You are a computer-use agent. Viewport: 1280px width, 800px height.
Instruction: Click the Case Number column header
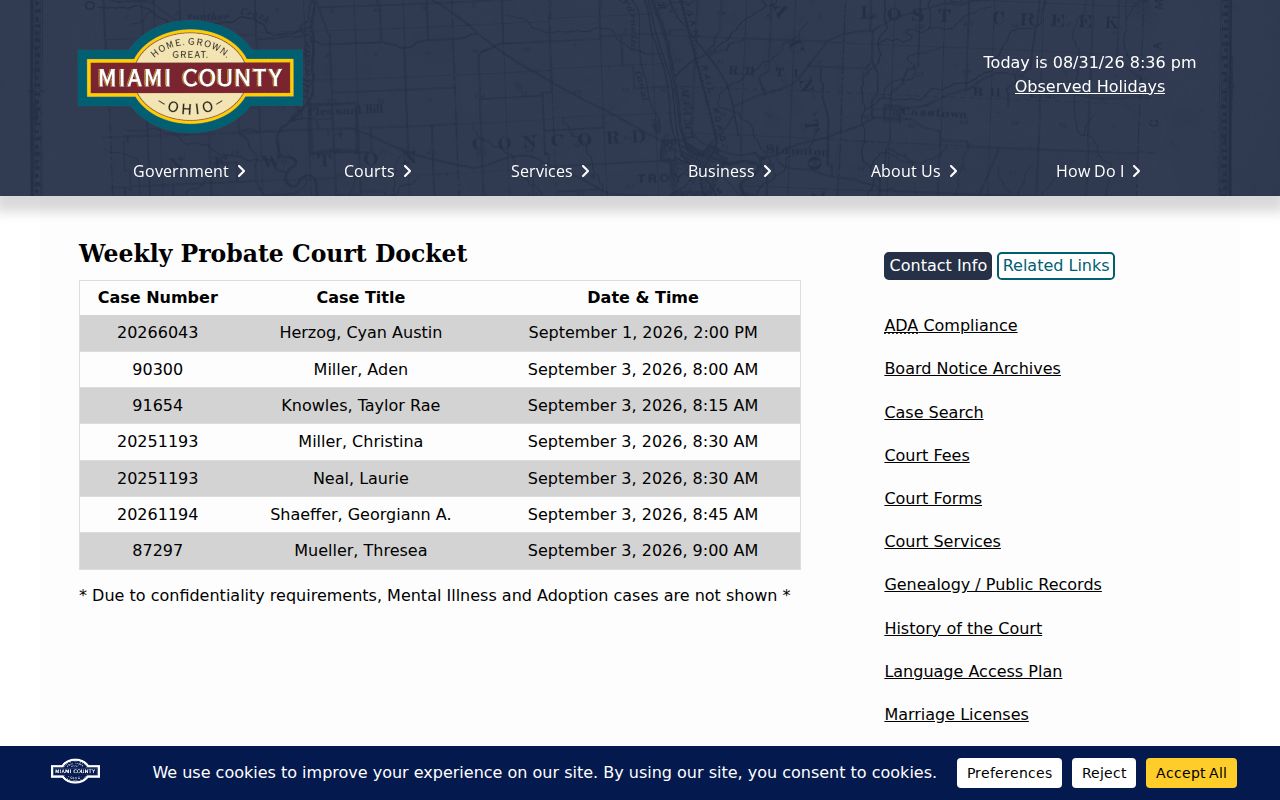pyautogui.click(x=158, y=297)
